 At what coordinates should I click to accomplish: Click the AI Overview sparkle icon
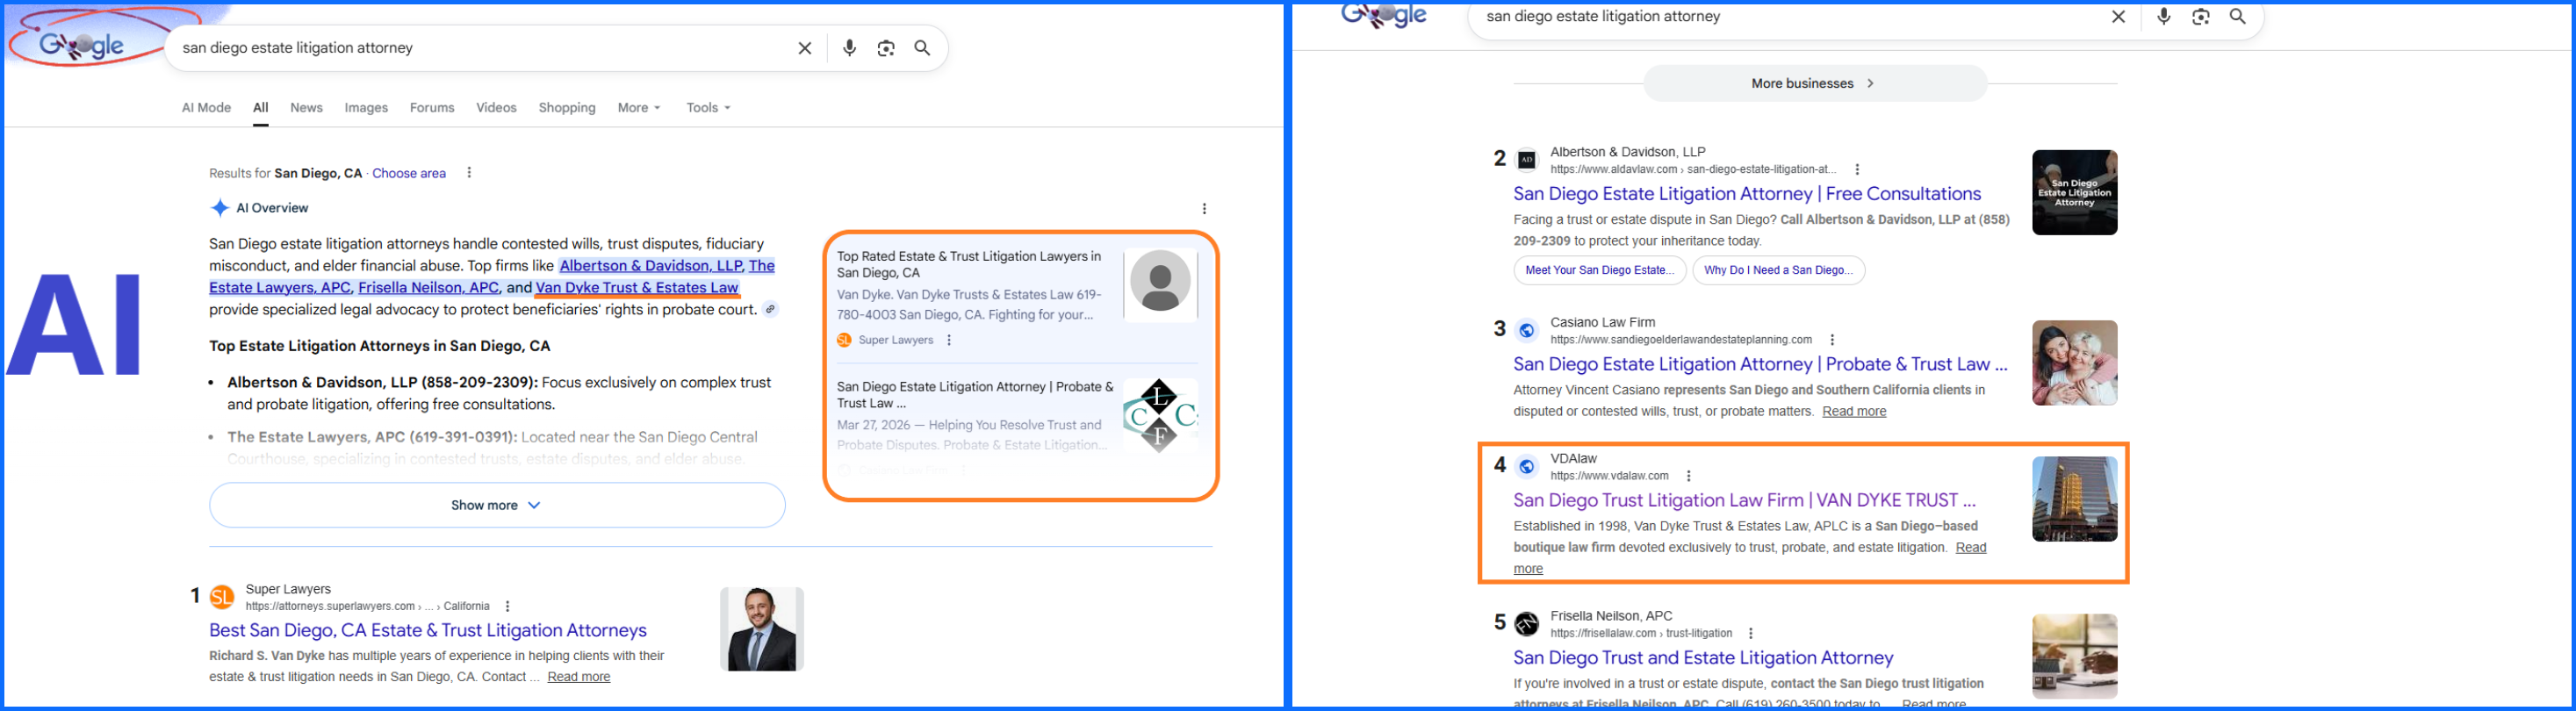[x=219, y=208]
